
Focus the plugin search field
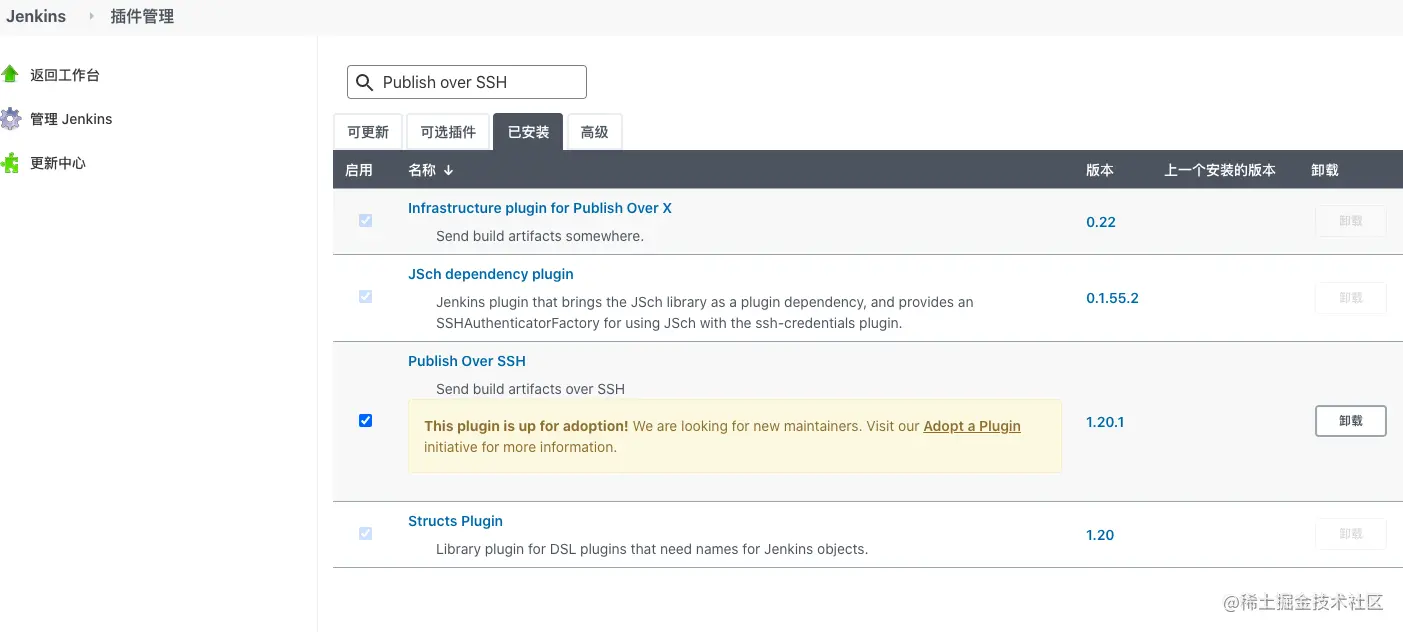point(467,82)
